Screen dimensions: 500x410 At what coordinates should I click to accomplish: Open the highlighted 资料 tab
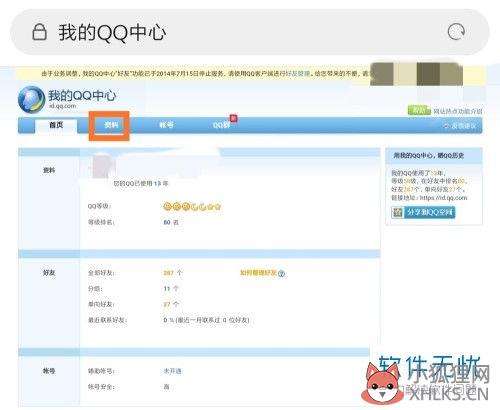pyautogui.click(x=111, y=125)
